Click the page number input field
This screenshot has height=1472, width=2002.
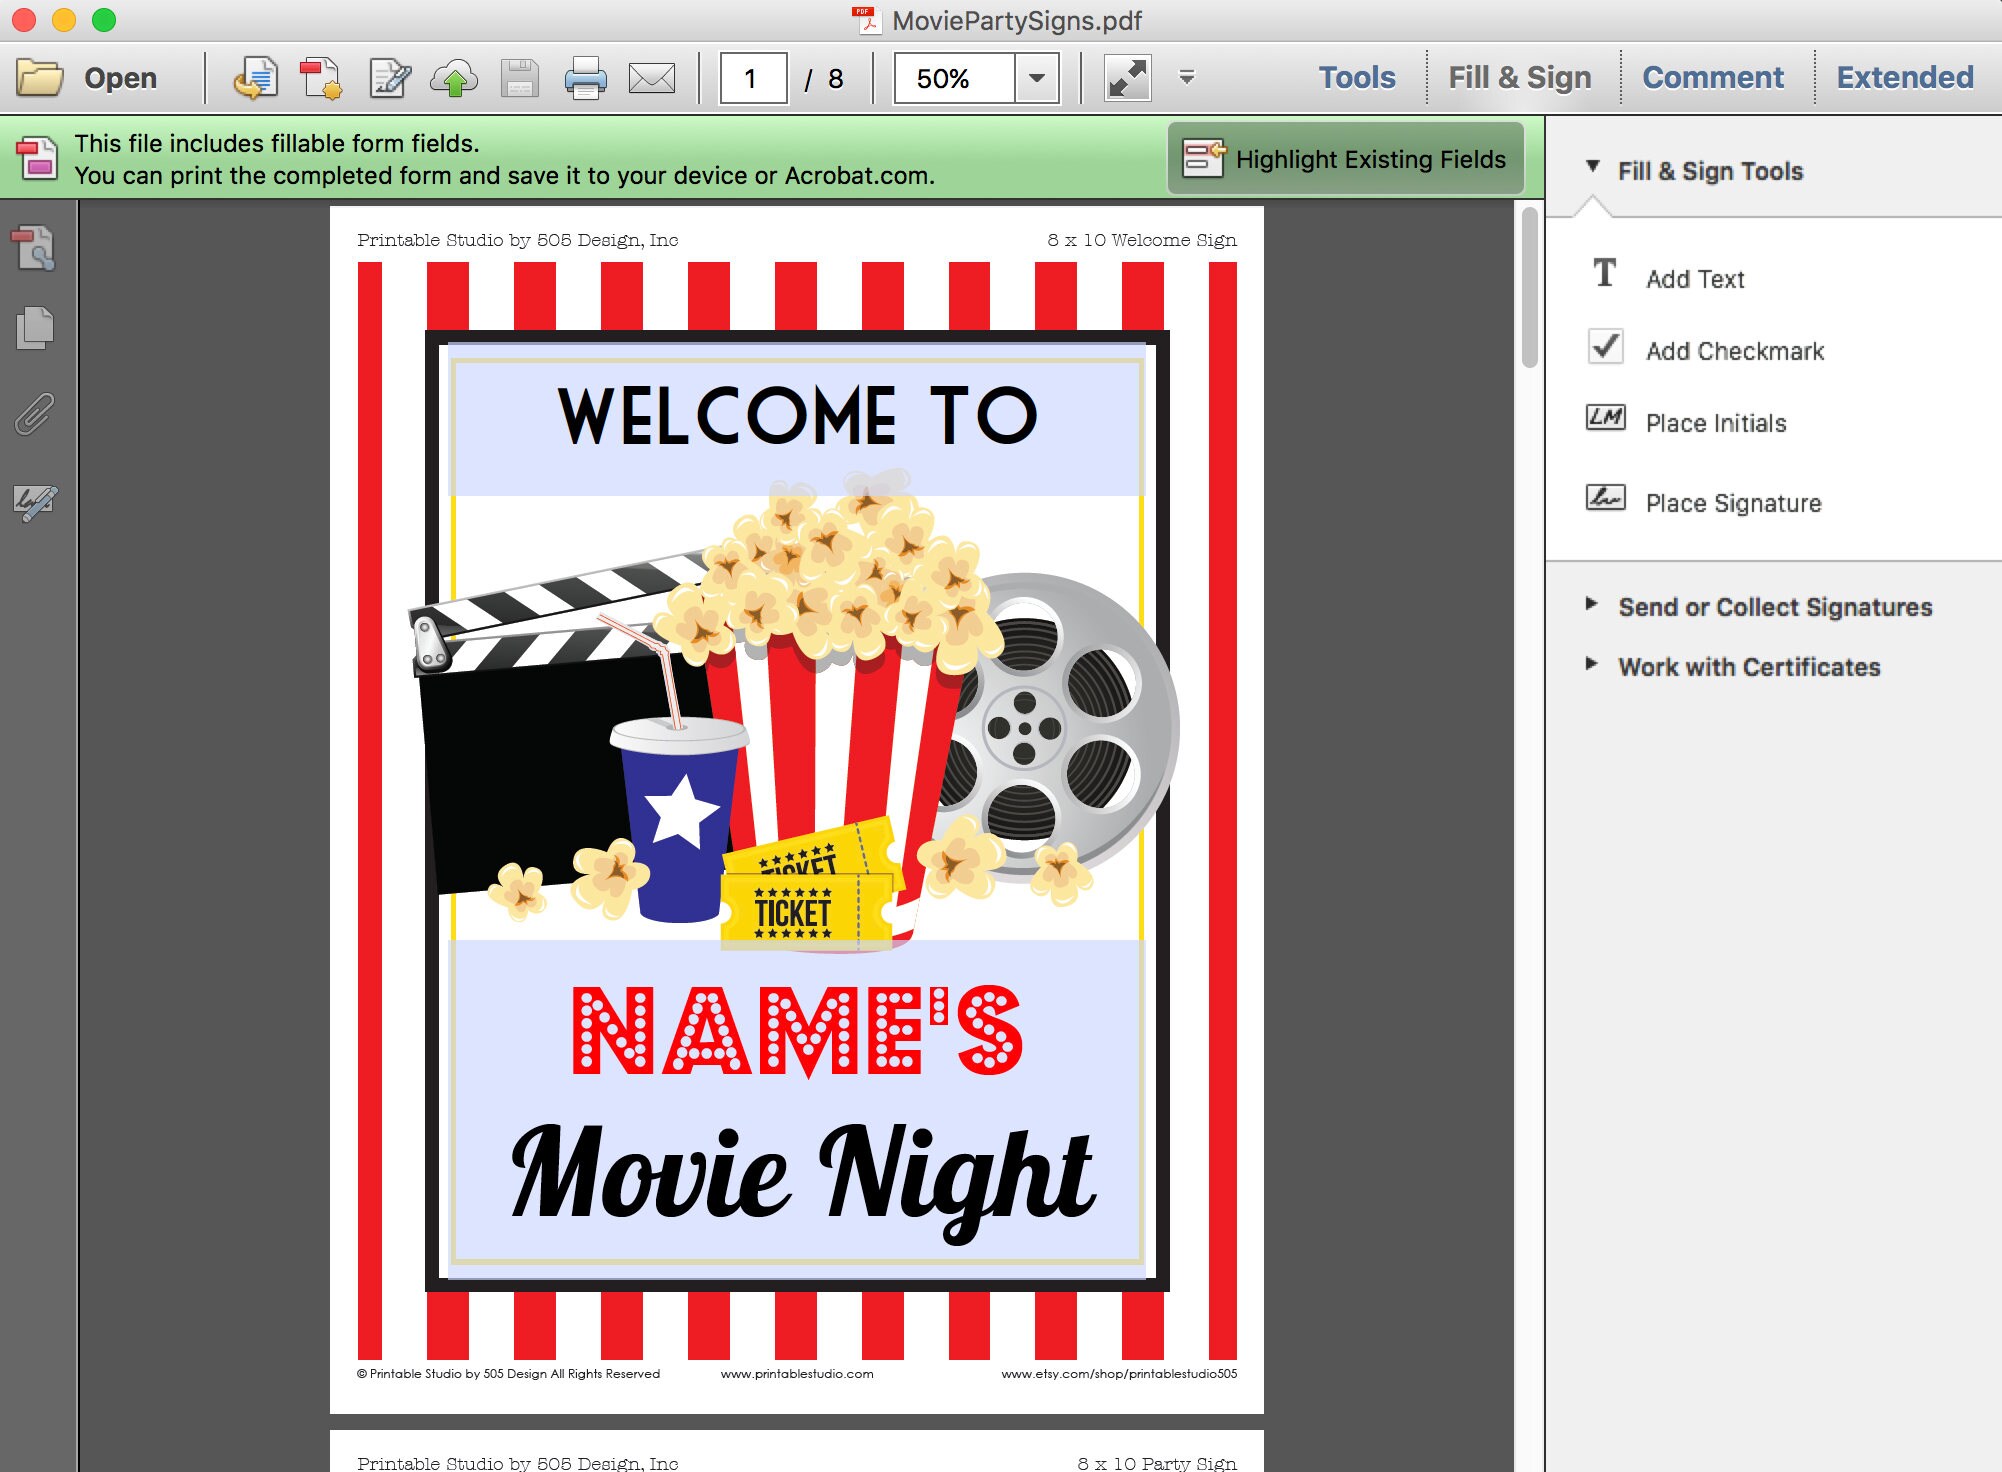pyautogui.click(x=755, y=78)
